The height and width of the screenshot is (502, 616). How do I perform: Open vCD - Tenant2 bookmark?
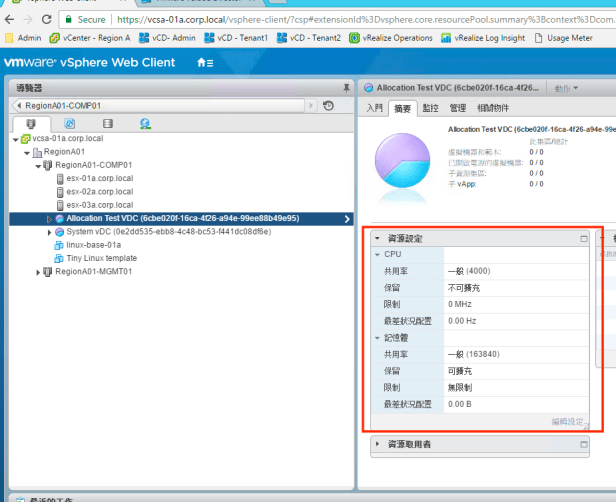(x=308, y=38)
